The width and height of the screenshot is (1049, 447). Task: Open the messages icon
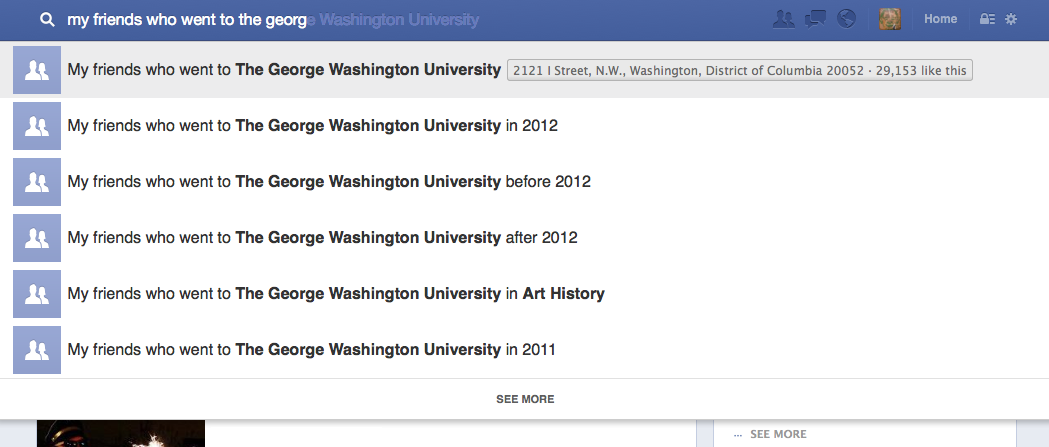(x=815, y=19)
